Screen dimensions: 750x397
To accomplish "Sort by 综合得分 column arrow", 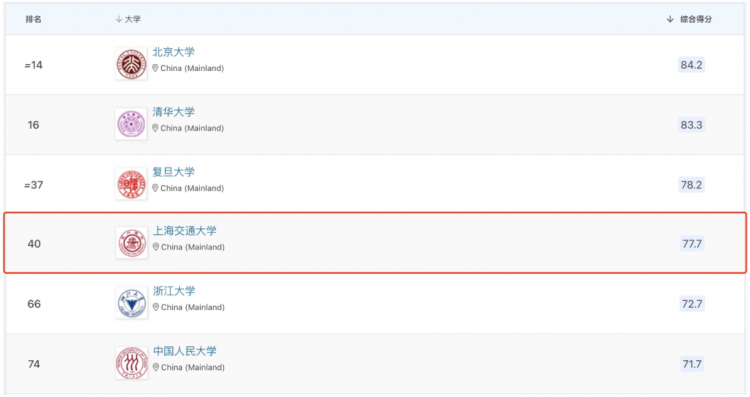I will point(670,19).
